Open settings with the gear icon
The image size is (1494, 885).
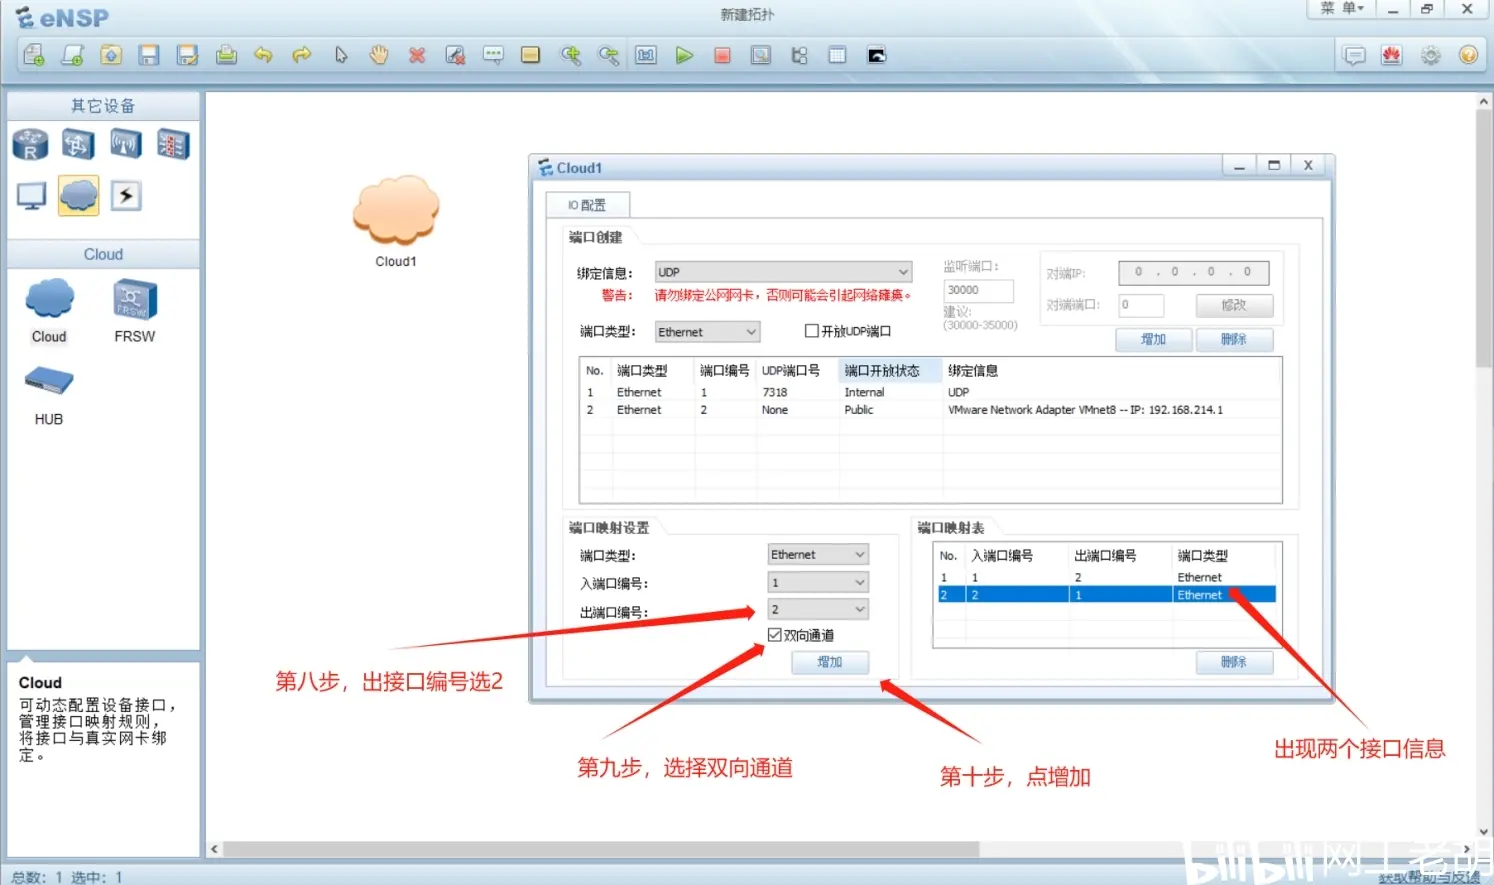[1431, 55]
